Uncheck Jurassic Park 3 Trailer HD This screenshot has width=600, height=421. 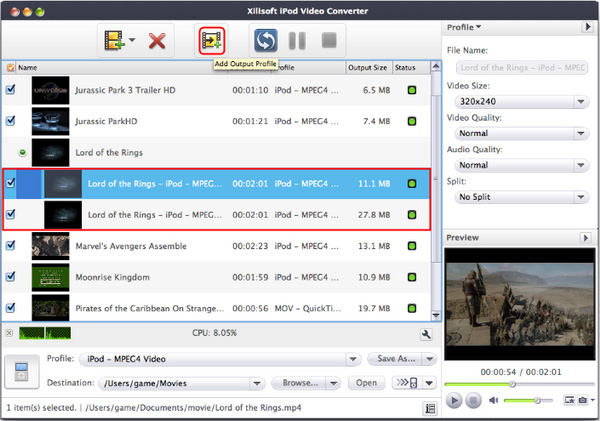[11, 90]
